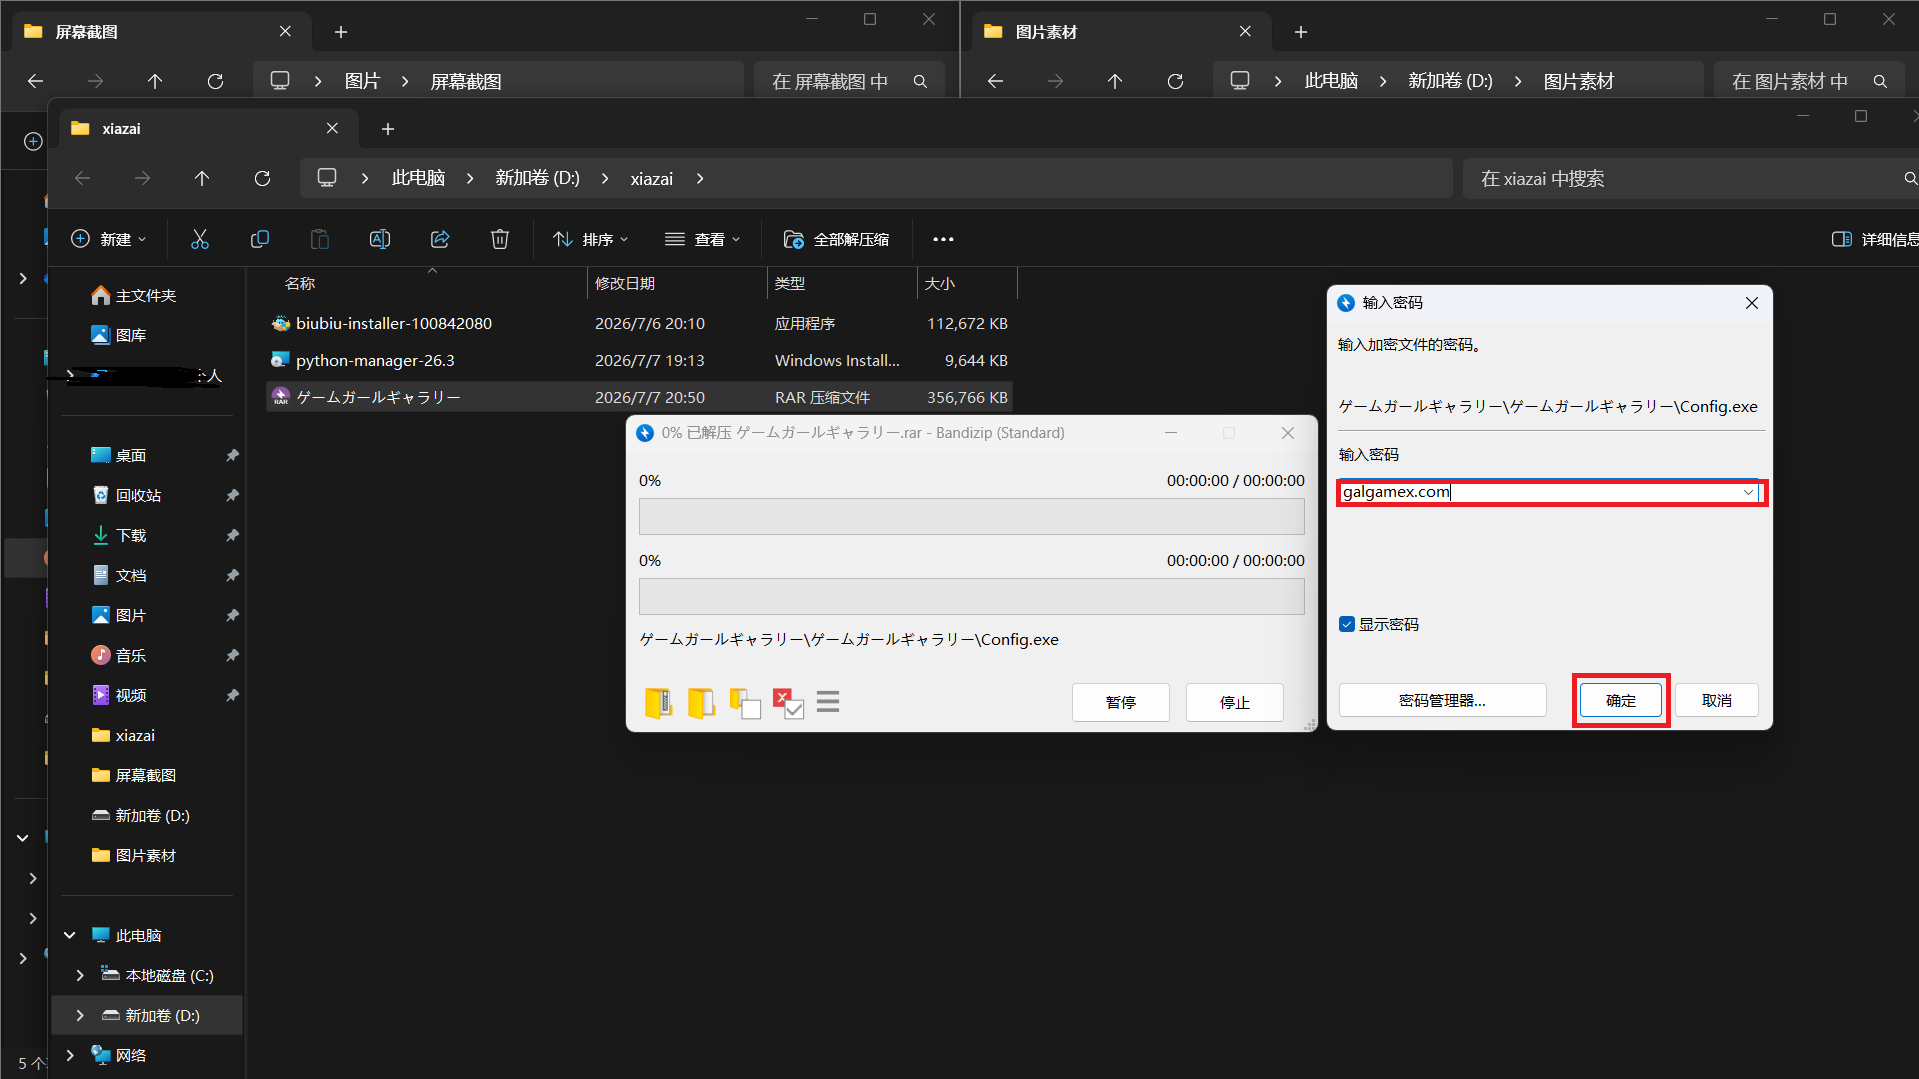Unpin 桌面 using its pin icon

[x=232, y=455]
